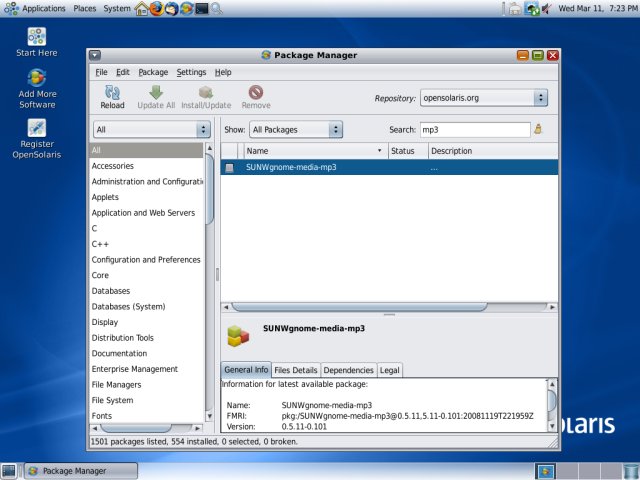Click the clock in the top panel

click(598, 8)
